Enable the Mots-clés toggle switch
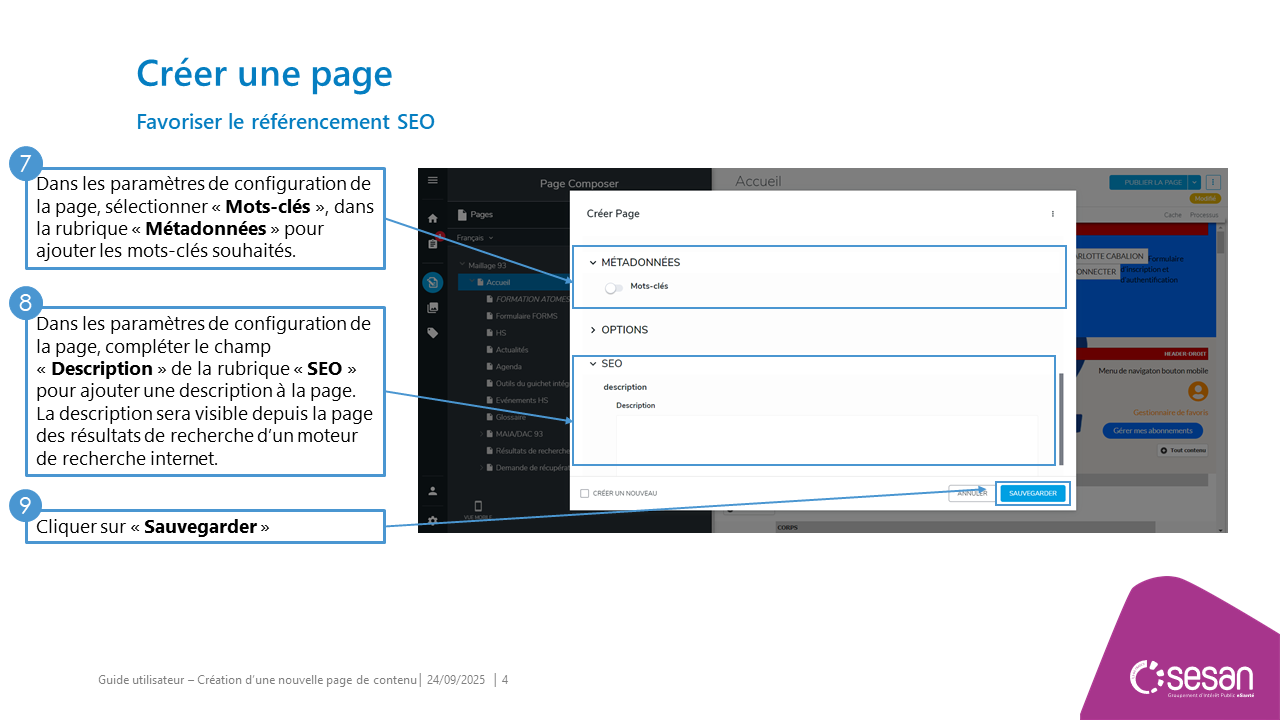The image size is (1280, 720). 613,287
